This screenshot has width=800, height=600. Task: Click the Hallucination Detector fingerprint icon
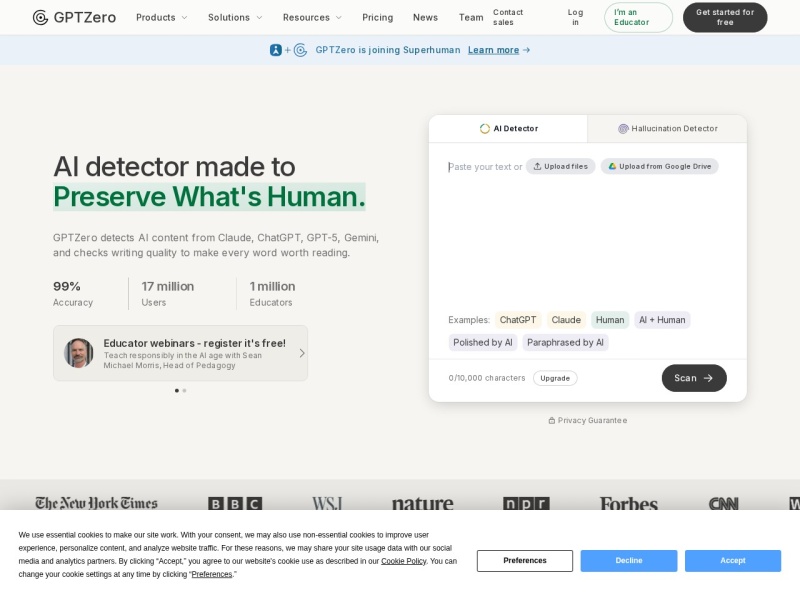(623, 129)
